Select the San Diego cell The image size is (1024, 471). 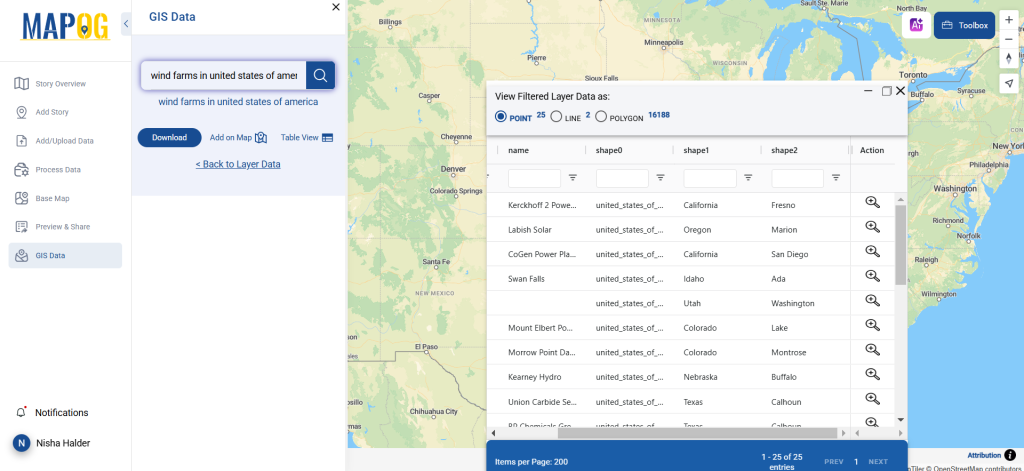(790, 254)
